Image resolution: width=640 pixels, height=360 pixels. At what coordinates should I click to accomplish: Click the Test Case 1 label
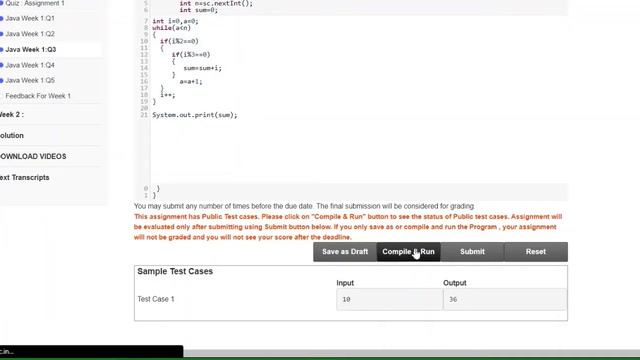click(x=156, y=299)
